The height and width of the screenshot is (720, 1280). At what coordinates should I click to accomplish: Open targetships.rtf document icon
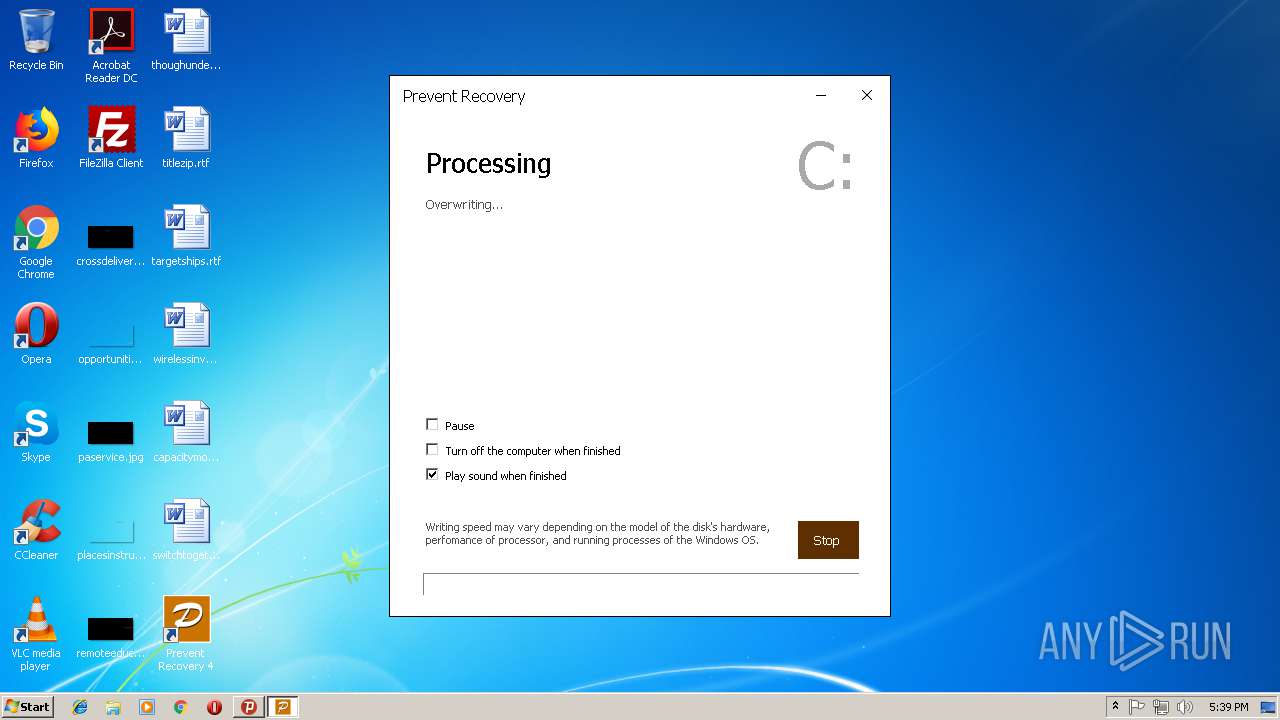[x=186, y=236]
